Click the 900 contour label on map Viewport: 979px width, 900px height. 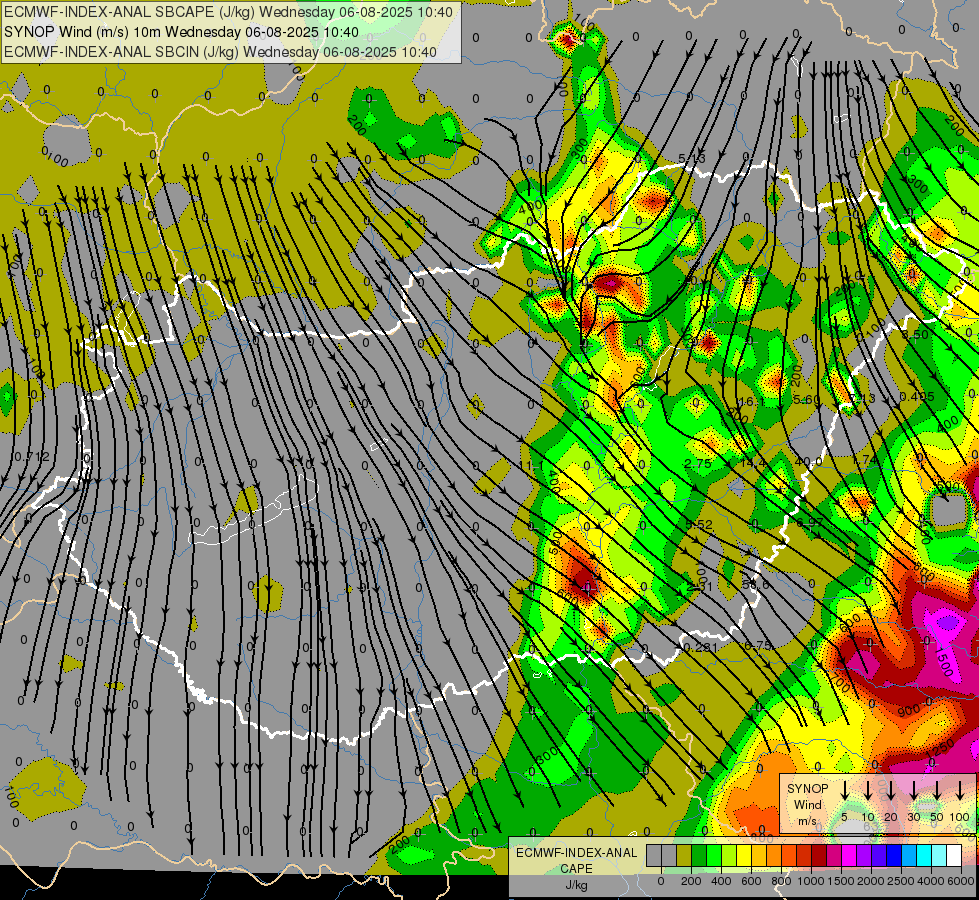tap(908, 710)
